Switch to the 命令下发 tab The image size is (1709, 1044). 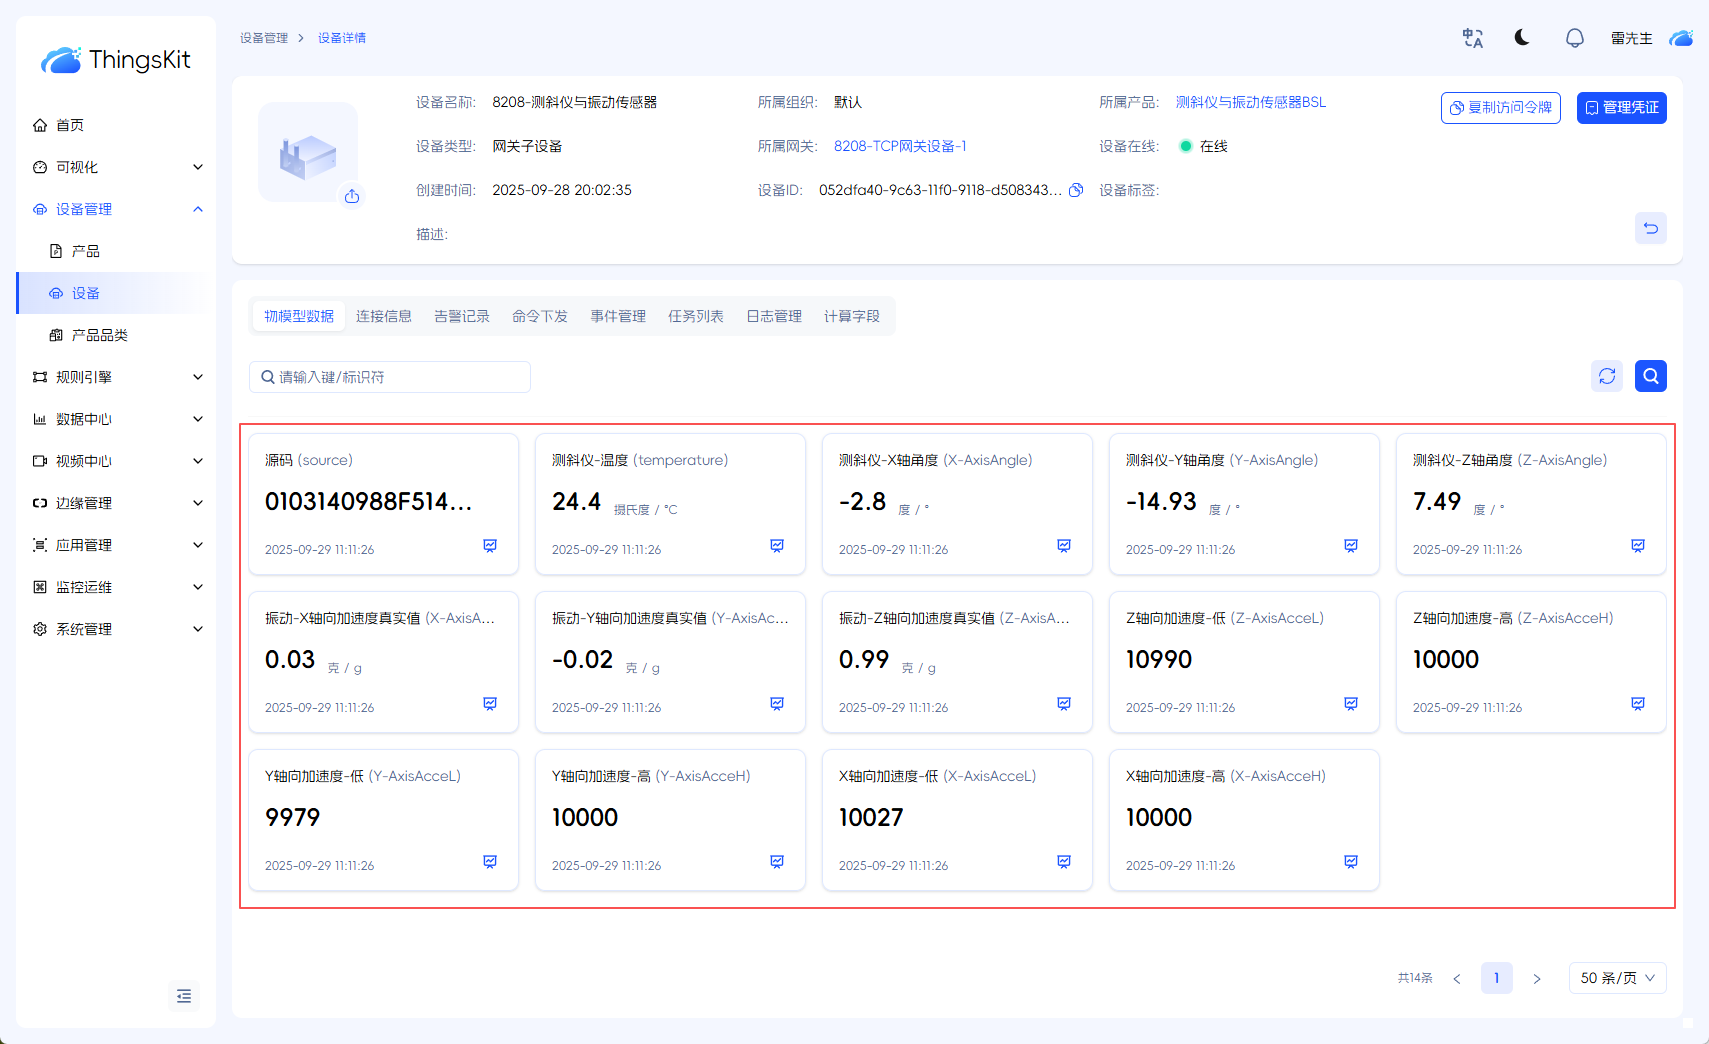click(x=540, y=316)
